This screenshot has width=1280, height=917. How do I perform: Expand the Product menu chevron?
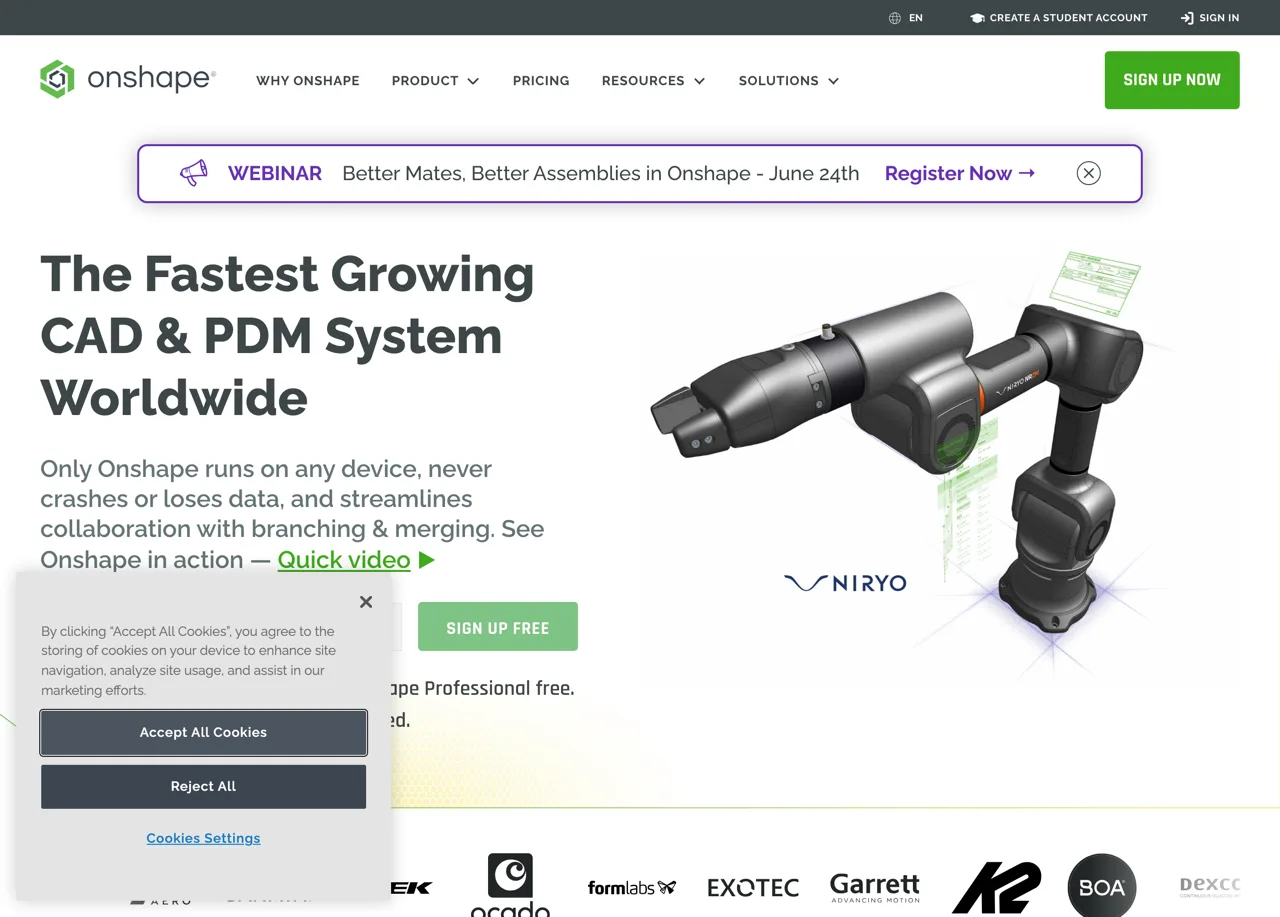[x=473, y=81]
